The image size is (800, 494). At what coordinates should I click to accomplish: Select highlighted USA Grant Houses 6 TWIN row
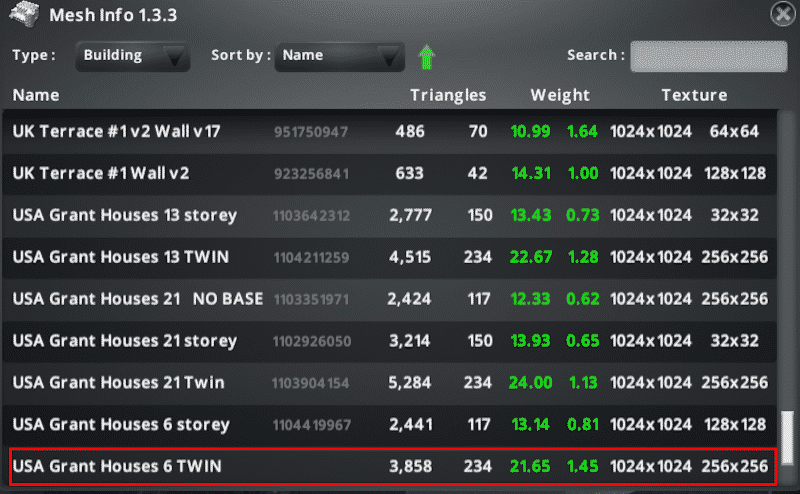pos(390,467)
